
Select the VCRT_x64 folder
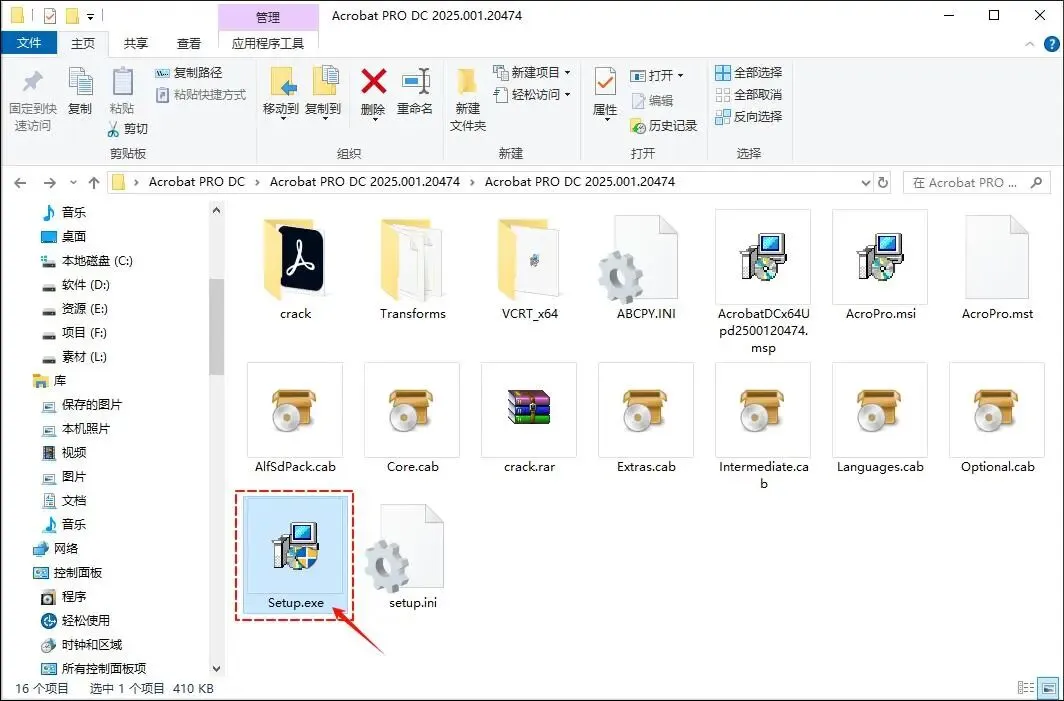(x=529, y=268)
